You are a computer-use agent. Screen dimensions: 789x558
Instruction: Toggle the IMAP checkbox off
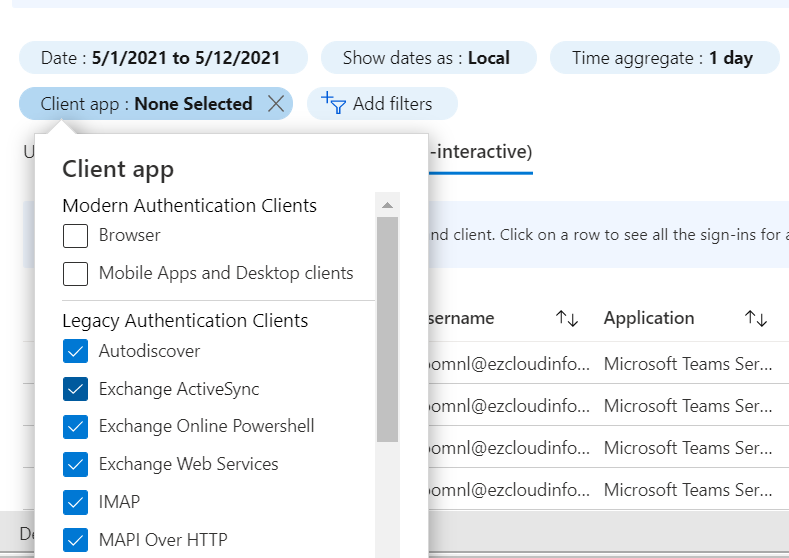click(76, 502)
